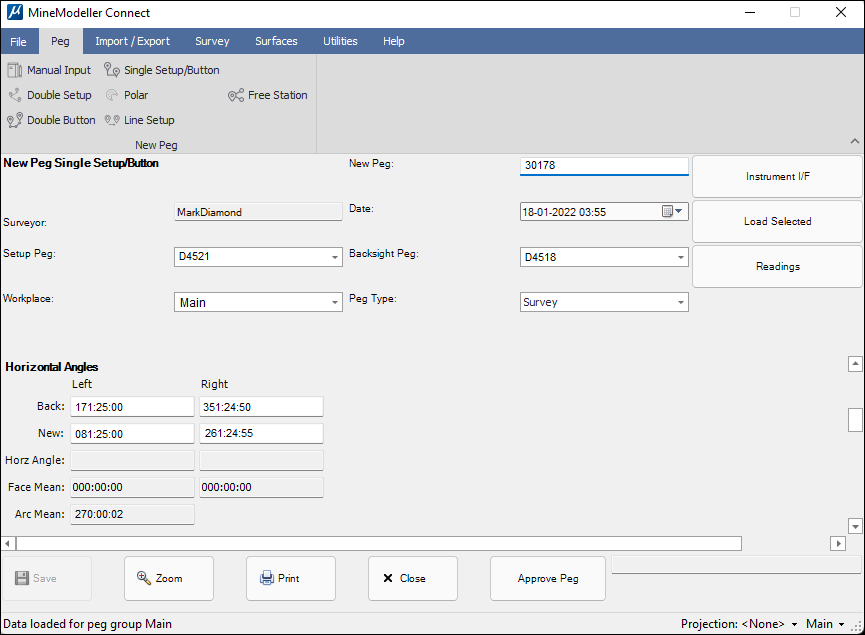
Task: Click the Zoom magnifier button
Action: [168, 578]
